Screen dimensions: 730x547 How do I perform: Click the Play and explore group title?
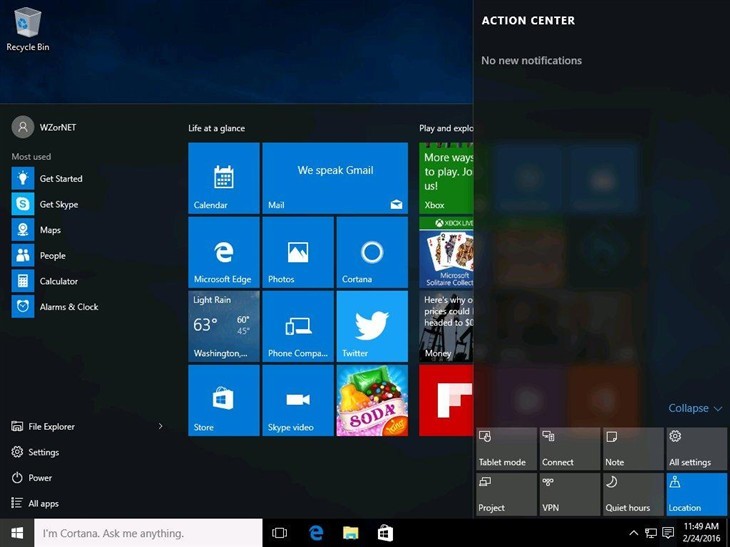(446, 128)
